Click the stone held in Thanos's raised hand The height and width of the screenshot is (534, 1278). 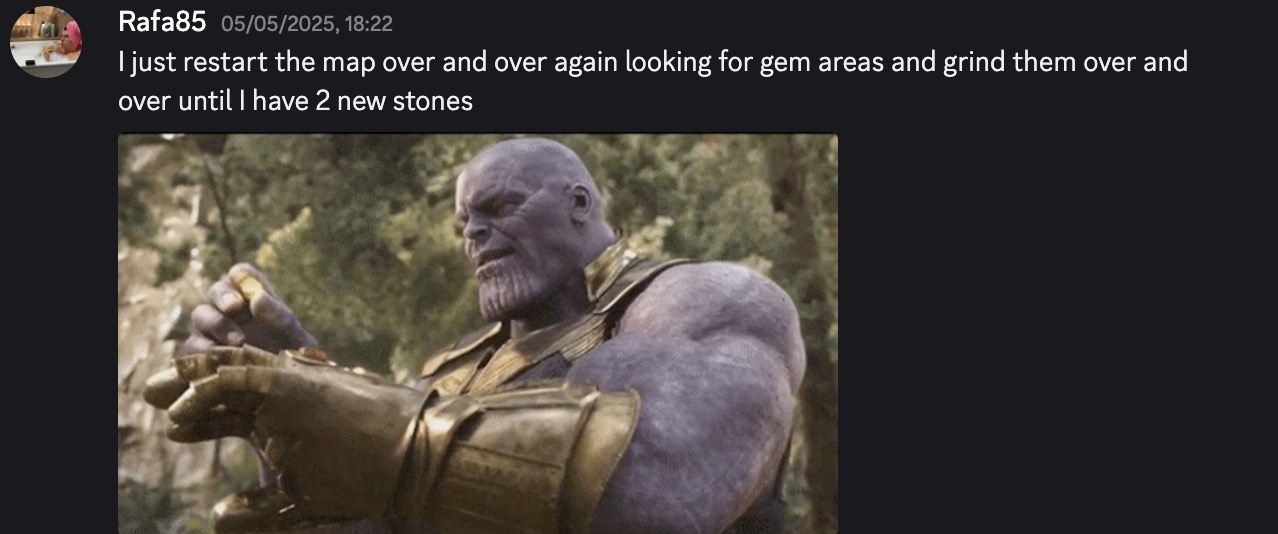point(244,286)
